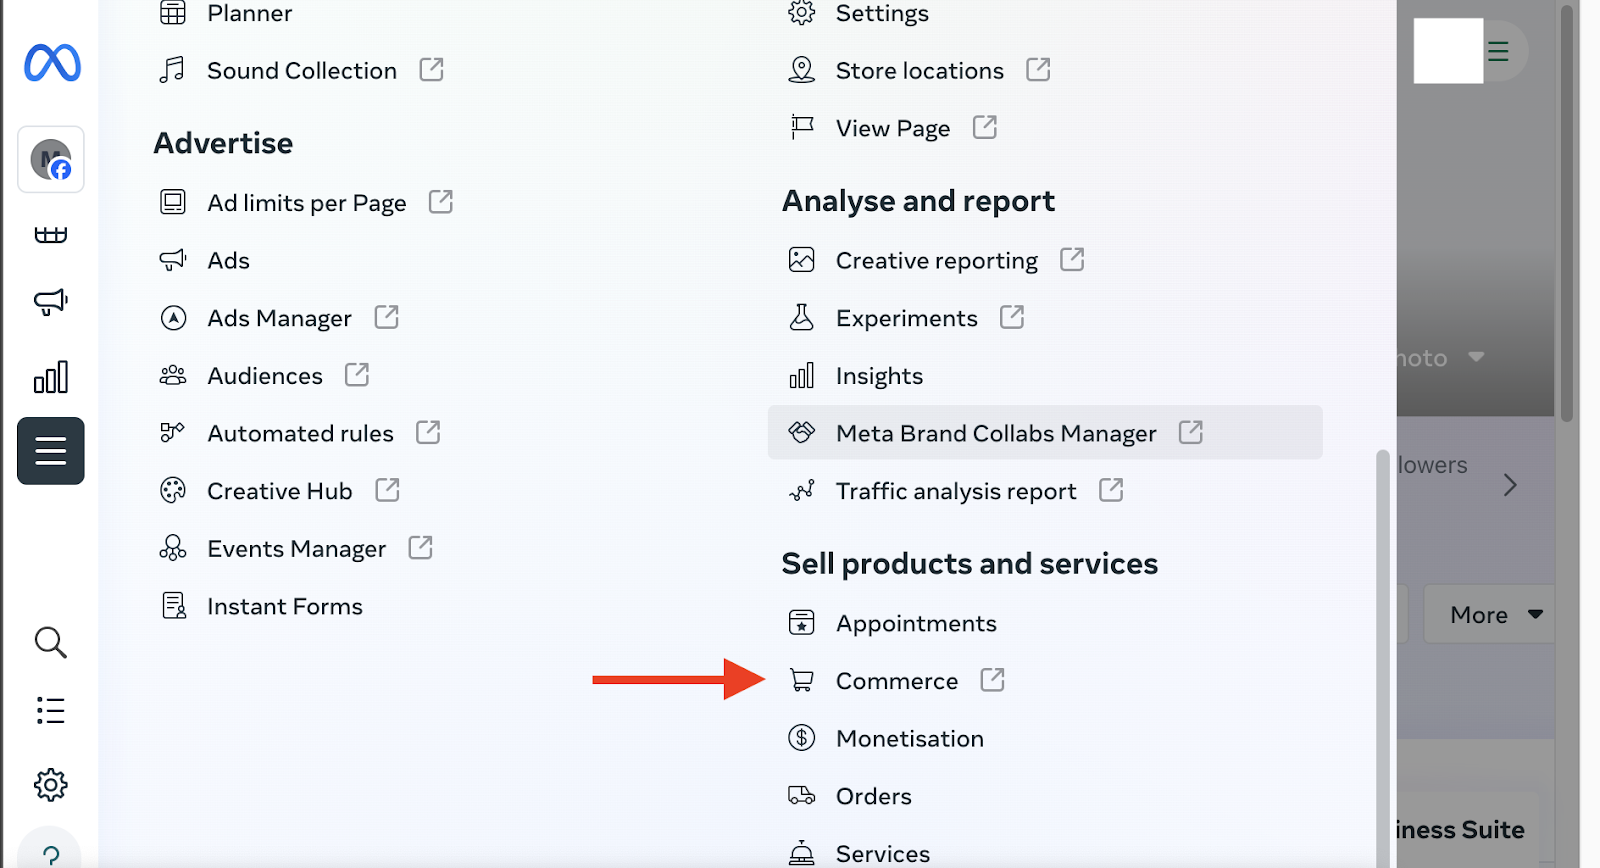1600x868 pixels.
Task: Click the Monetisation dollar icon
Action: 802,738
